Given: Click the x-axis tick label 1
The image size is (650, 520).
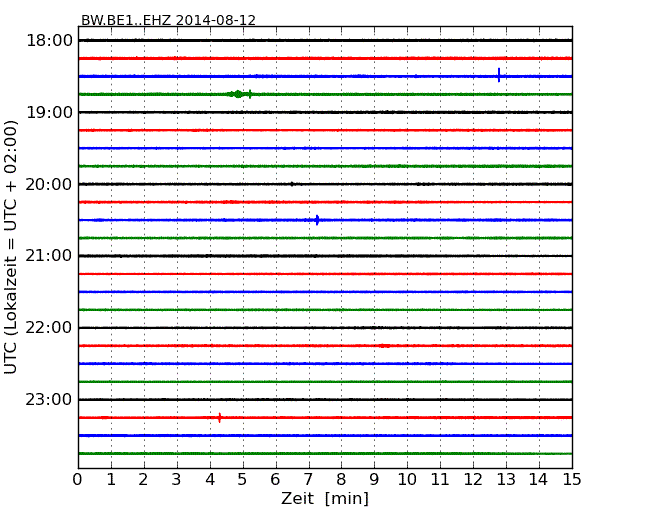Looking at the screenshot, I should point(111,479).
